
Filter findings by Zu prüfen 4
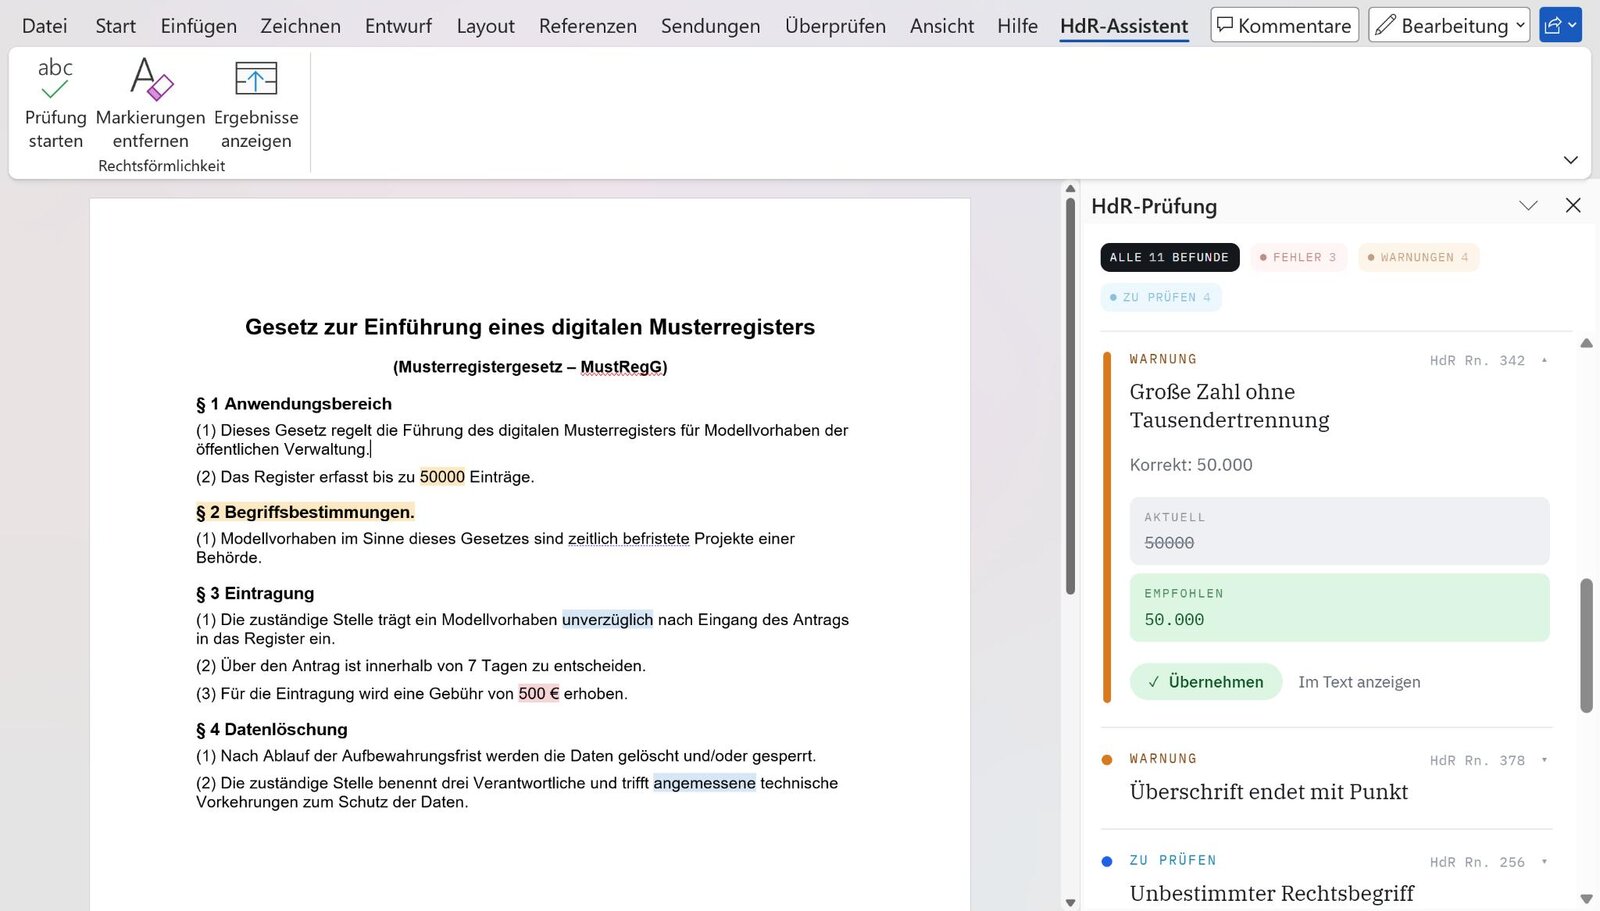(x=1161, y=297)
